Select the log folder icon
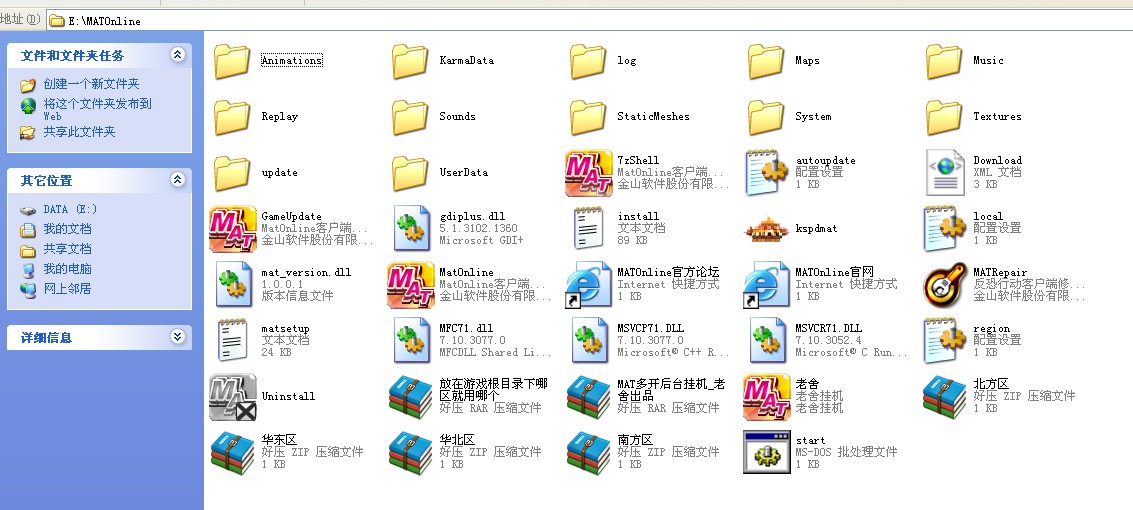The height and width of the screenshot is (510, 1133). coord(587,61)
